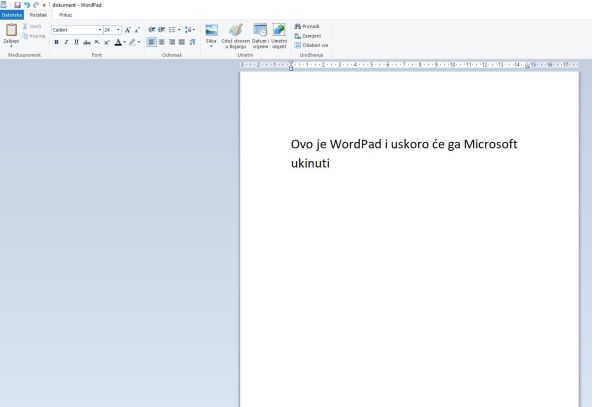This screenshot has height=407, width=592.
Task: Open the bullet list style dropdown arrow
Action: [x=179, y=29]
